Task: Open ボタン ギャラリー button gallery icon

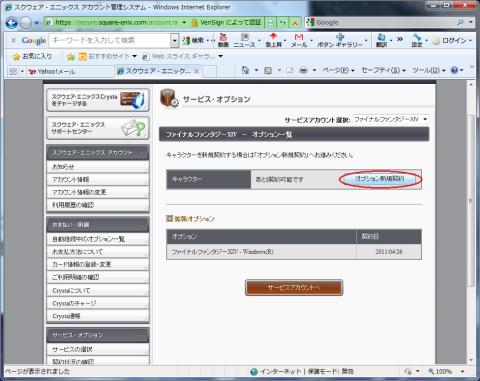Action: coord(340,40)
